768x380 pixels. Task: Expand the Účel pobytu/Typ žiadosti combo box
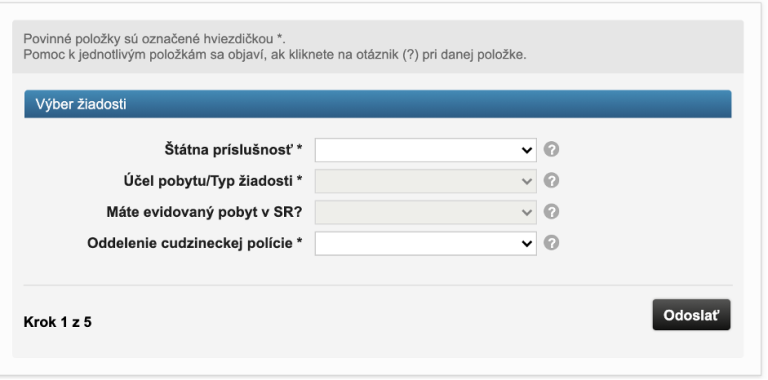[x=426, y=181]
